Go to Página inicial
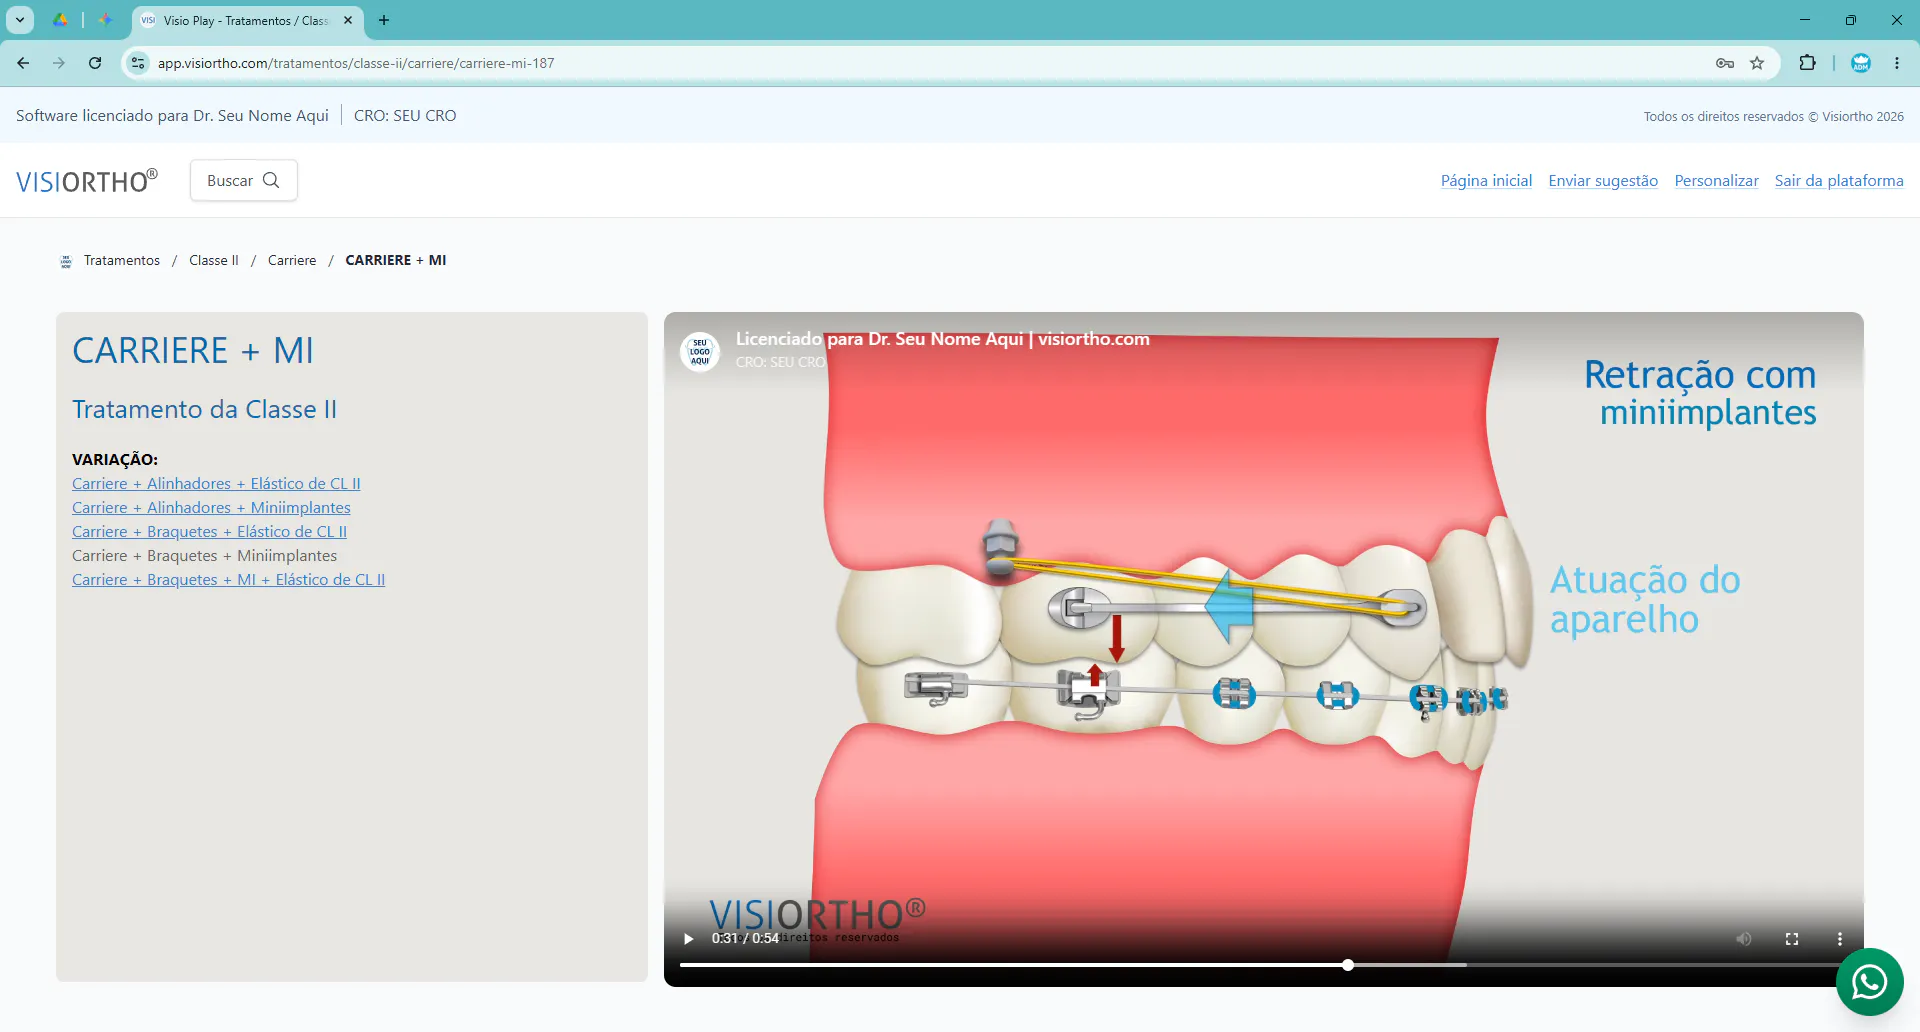Viewport: 1920px width, 1032px height. tap(1486, 181)
